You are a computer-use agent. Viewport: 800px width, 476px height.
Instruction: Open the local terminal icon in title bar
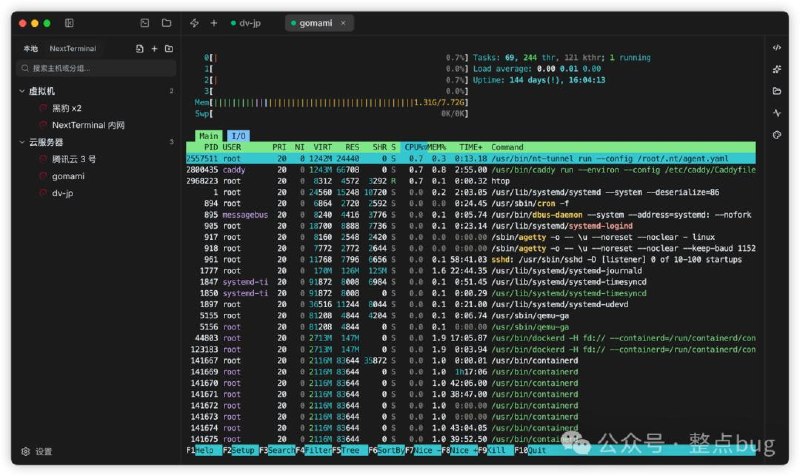pos(145,23)
